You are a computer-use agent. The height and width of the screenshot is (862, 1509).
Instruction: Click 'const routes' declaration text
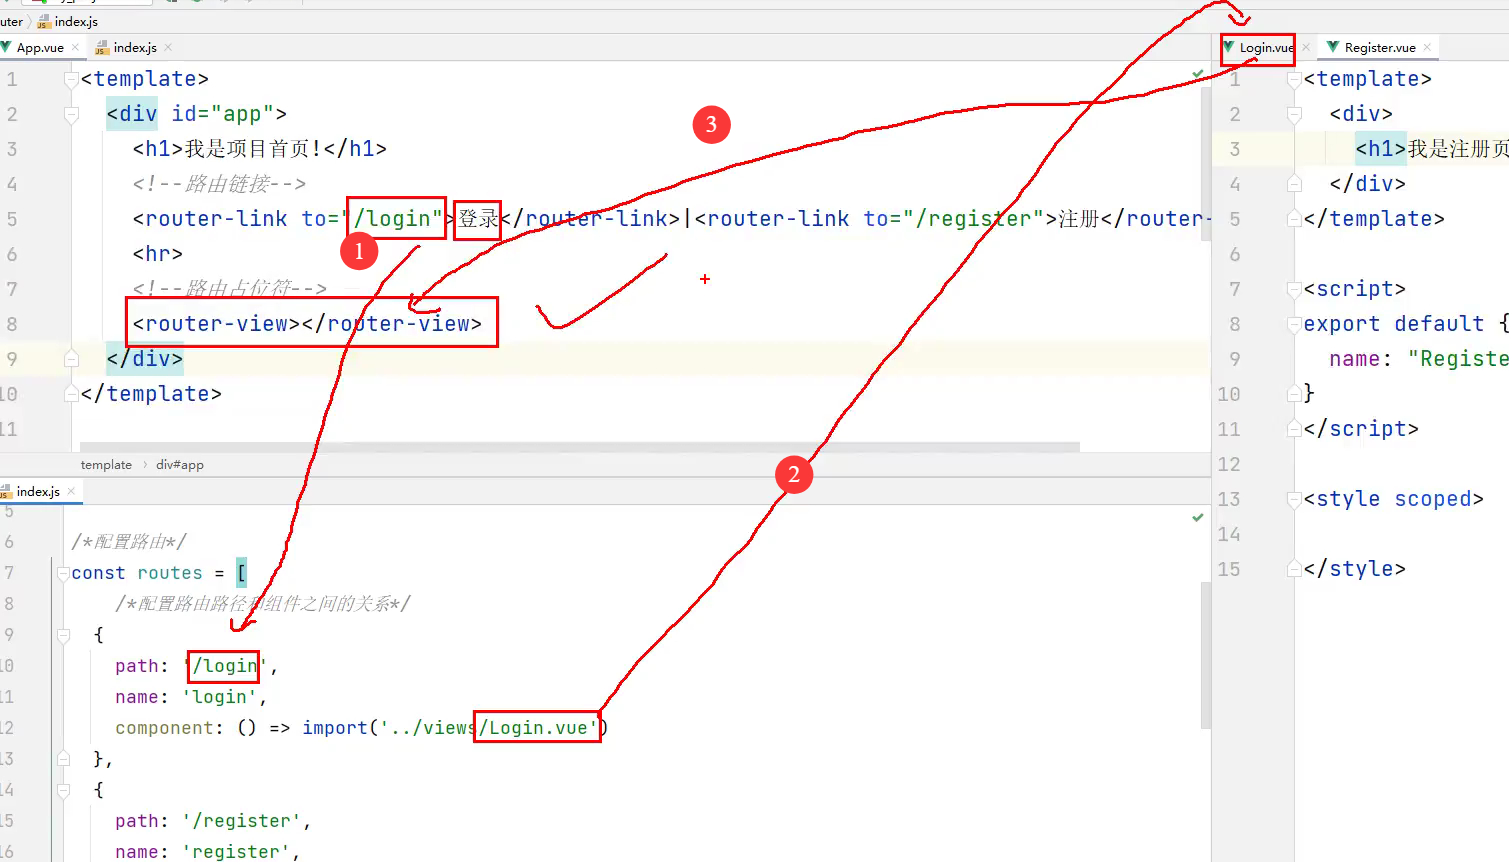pyautogui.click(x=137, y=573)
